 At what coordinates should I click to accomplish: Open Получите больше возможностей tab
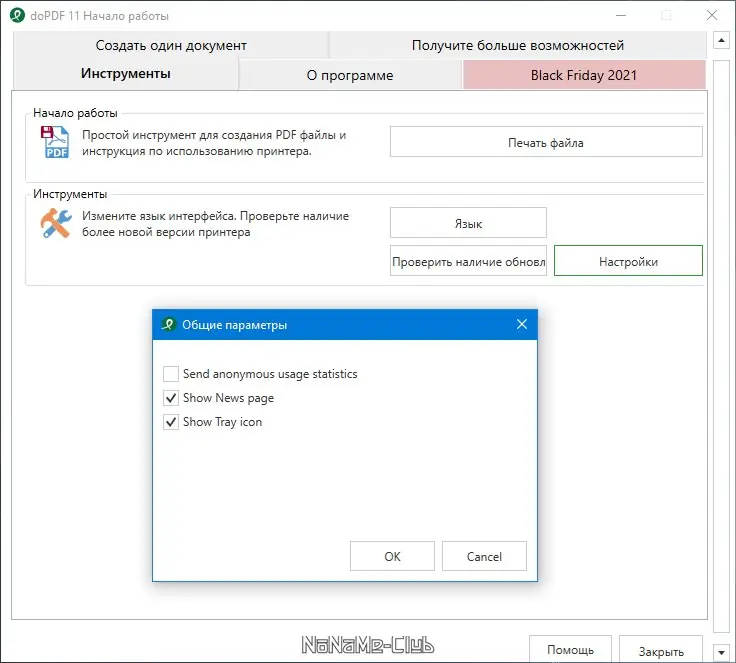518,45
